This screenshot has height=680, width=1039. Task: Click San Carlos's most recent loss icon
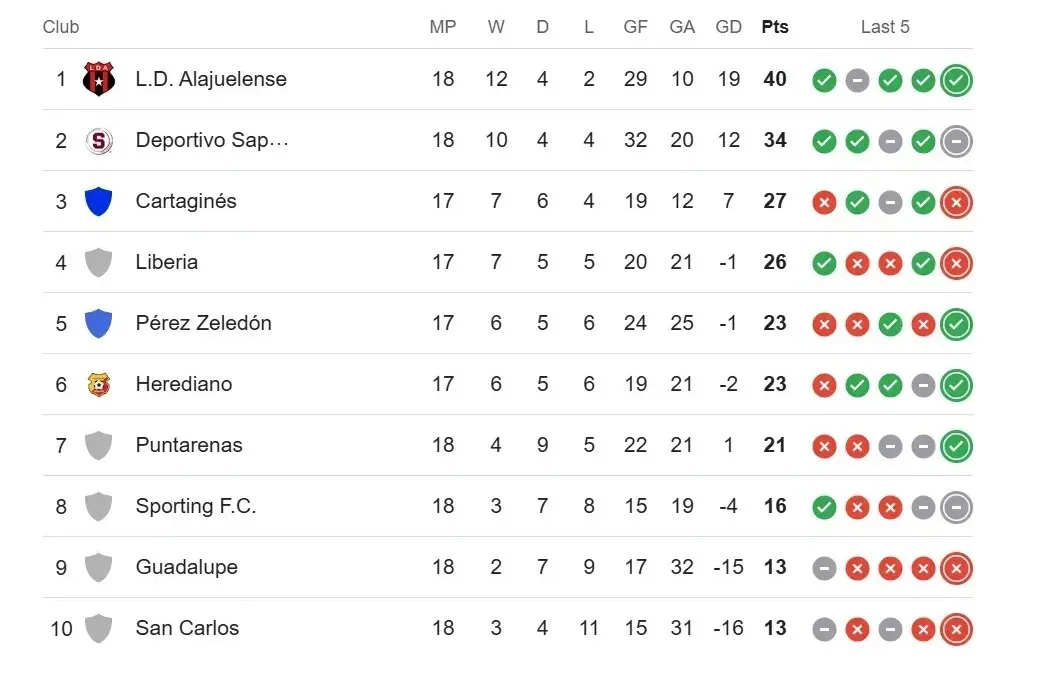[x=956, y=629]
